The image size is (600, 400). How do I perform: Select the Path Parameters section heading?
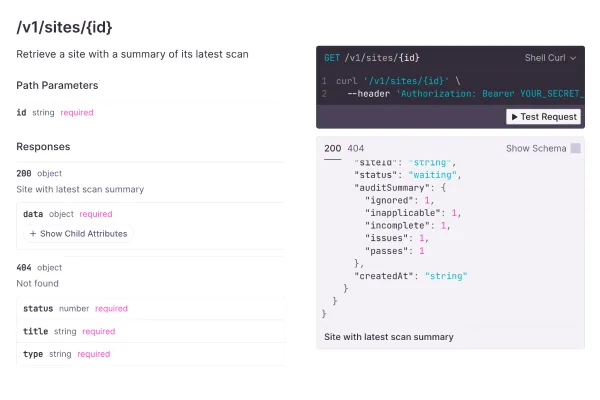click(x=57, y=86)
